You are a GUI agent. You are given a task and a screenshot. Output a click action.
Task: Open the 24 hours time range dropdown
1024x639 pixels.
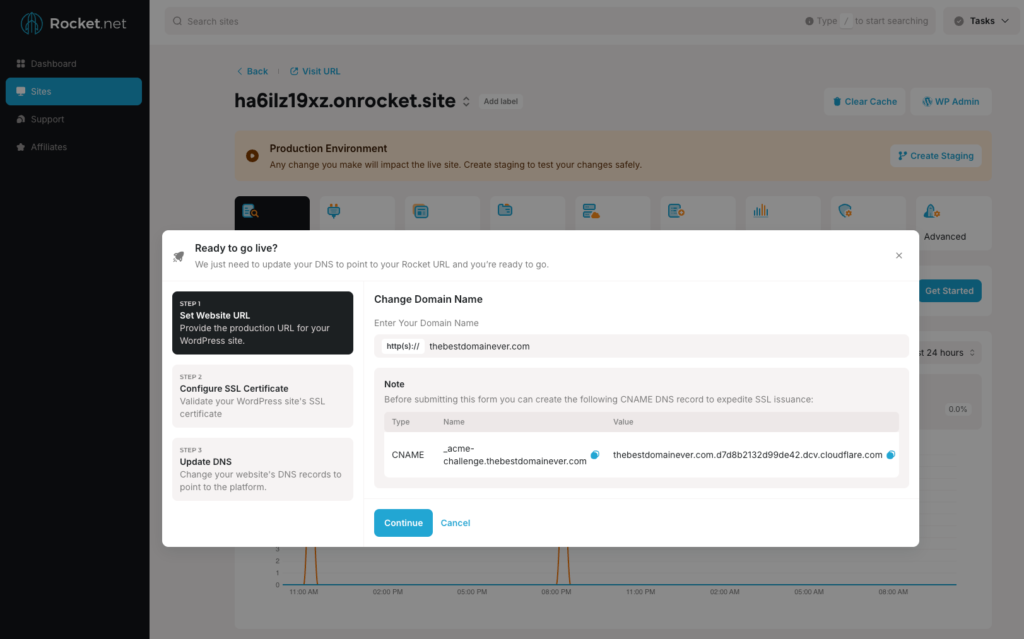(946, 353)
